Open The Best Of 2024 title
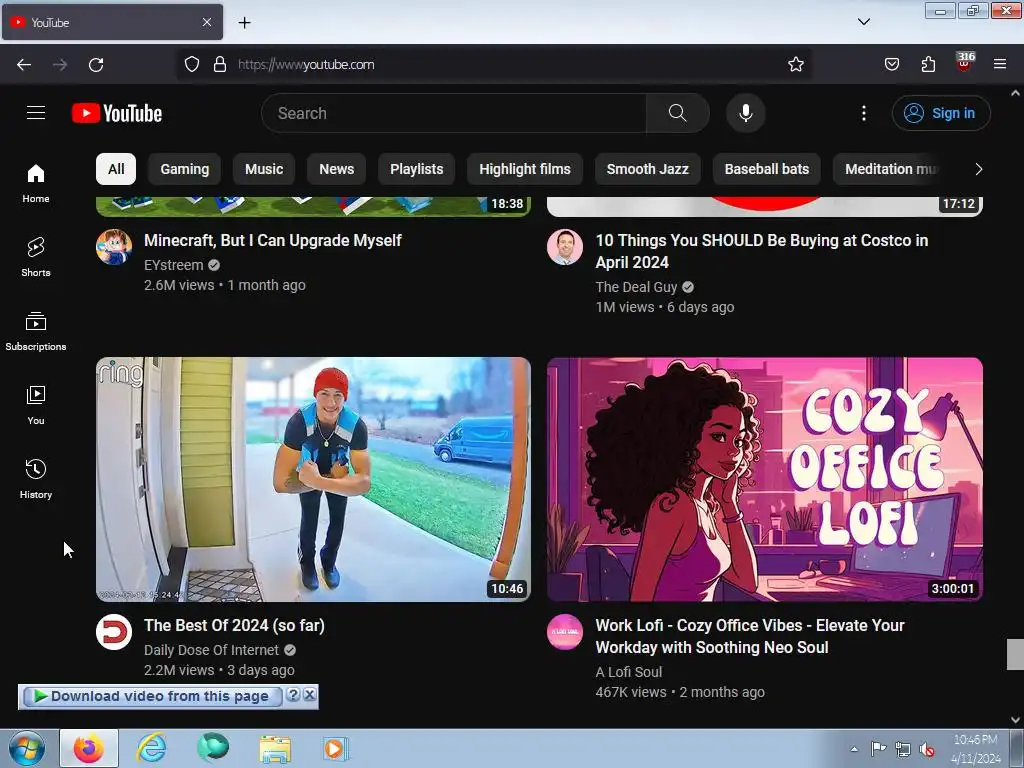Viewport: 1024px width, 768px height. 234,626
